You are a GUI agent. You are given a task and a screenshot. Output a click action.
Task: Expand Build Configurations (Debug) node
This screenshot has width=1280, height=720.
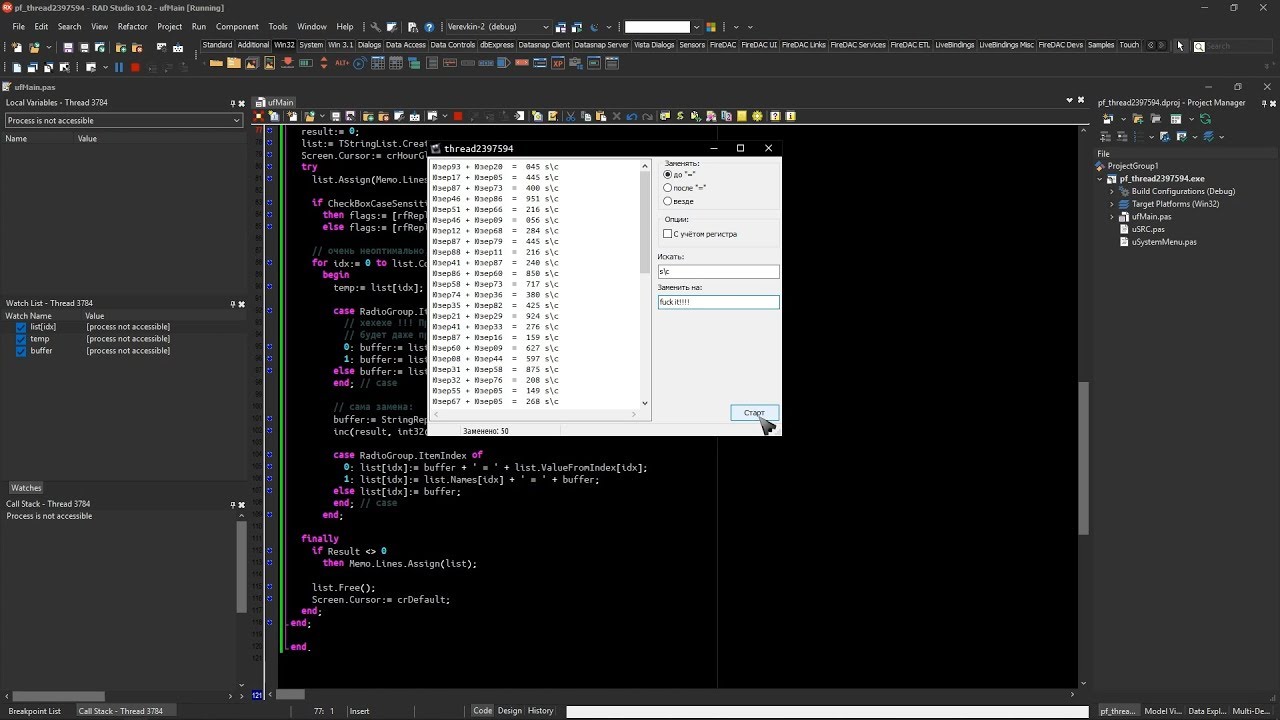1112,191
